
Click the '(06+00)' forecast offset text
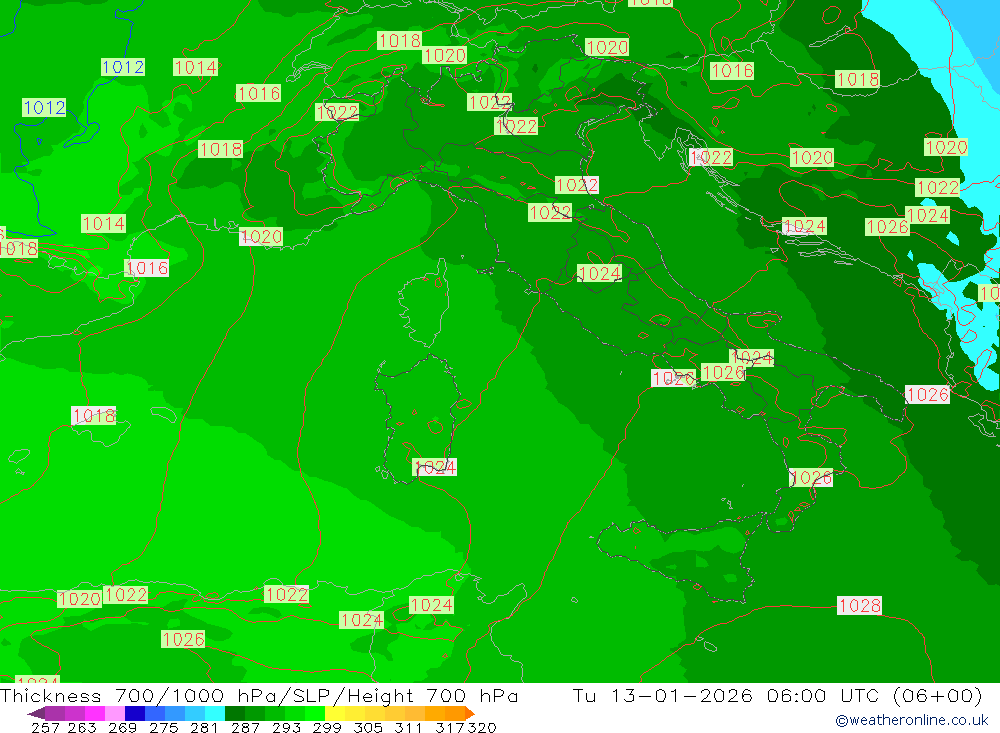point(938,695)
